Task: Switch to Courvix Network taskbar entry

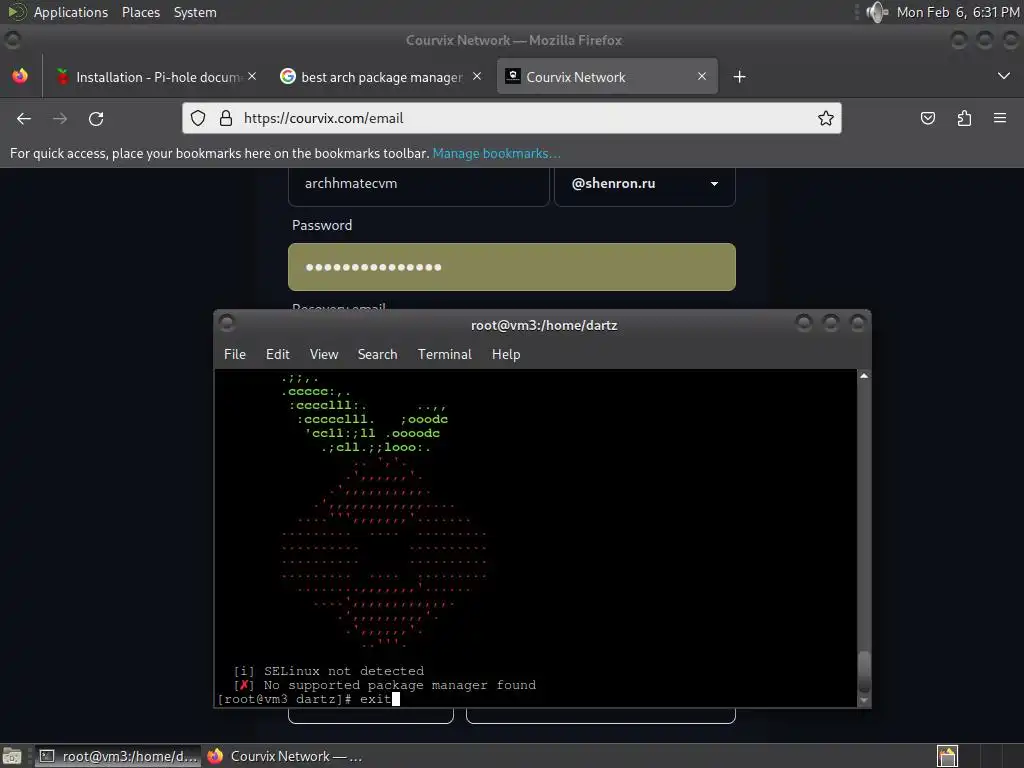Action: 285,756
